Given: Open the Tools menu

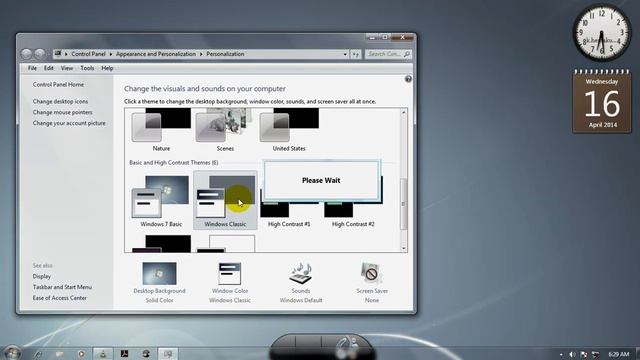Looking at the screenshot, I should pos(87,68).
